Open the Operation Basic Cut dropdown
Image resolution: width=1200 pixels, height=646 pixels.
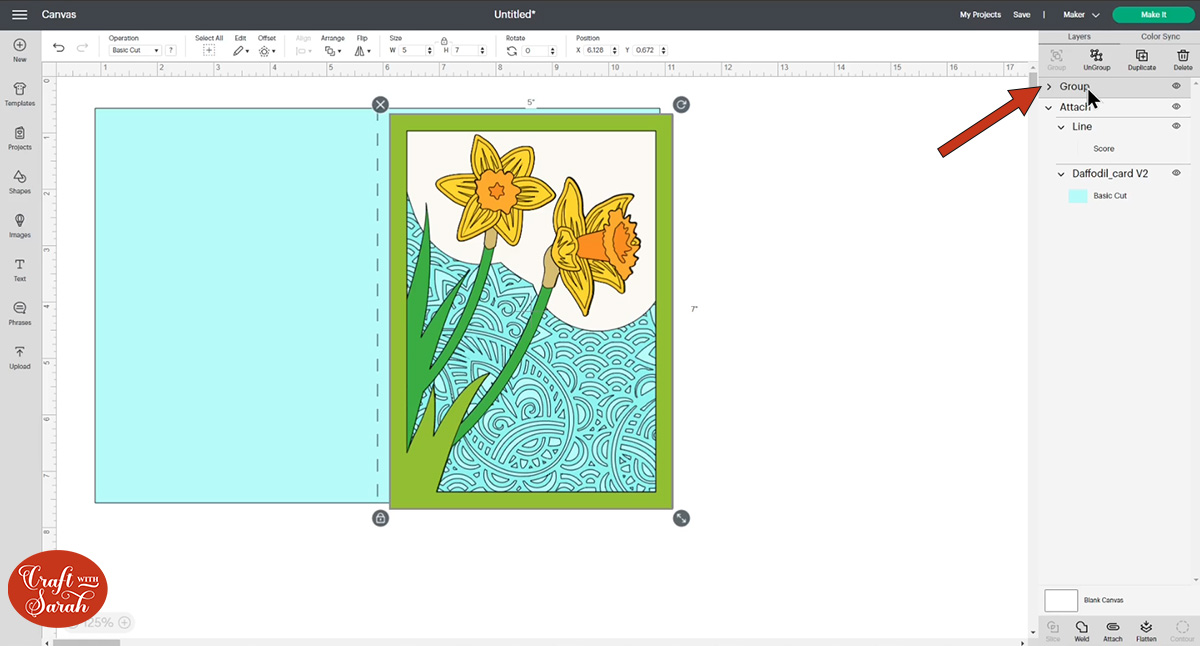[x=135, y=50]
